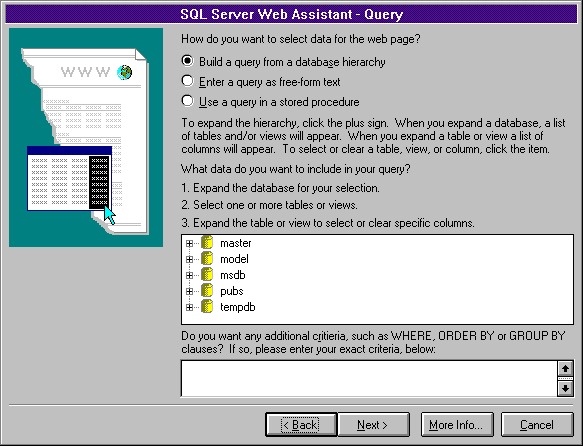Expand the master database node
Image resolution: width=583 pixels, height=446 pixels.
pyautogui.click(x=189, y=243)
